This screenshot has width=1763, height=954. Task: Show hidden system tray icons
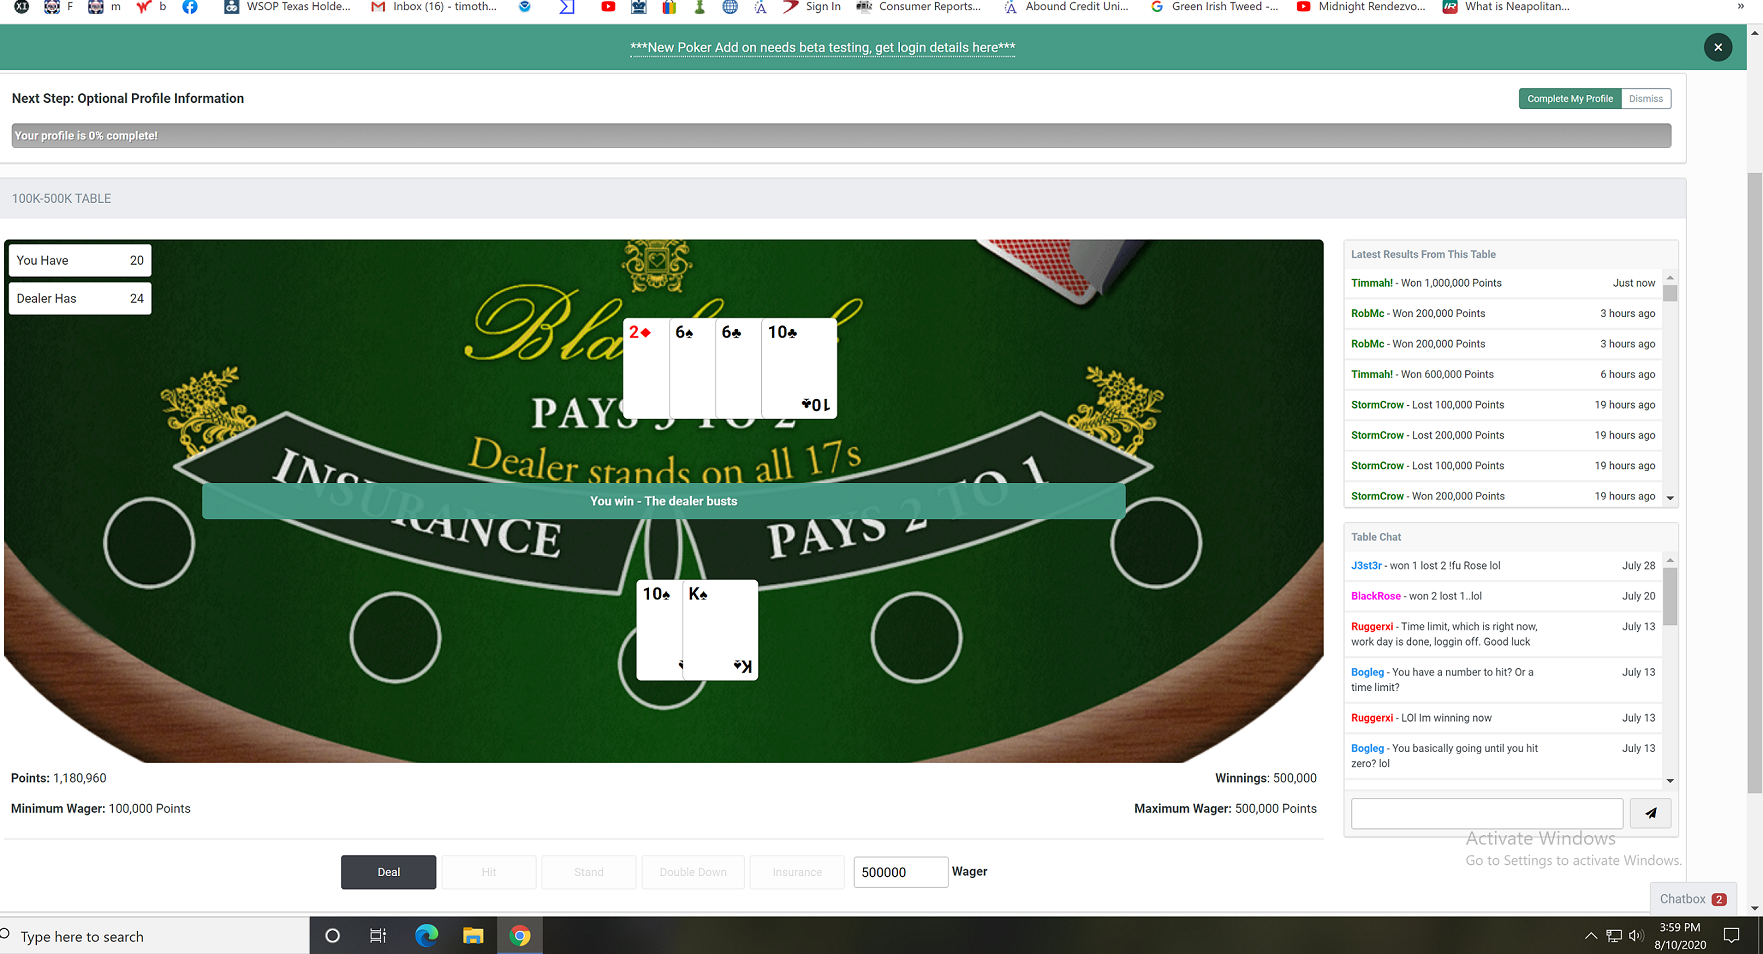point(1590,936)
